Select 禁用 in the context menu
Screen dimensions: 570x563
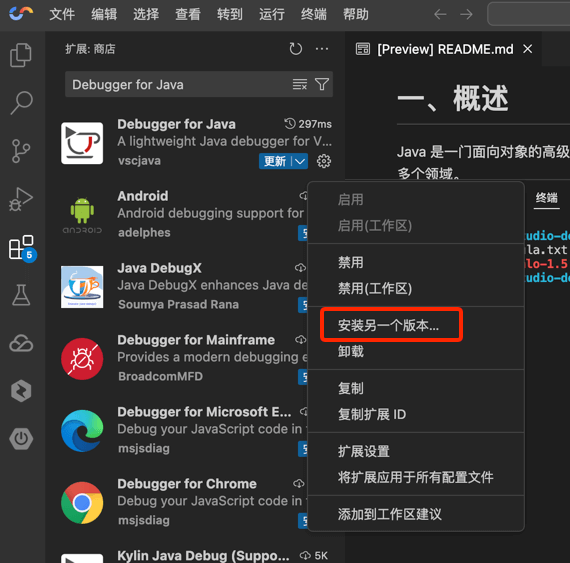(416, 262)
